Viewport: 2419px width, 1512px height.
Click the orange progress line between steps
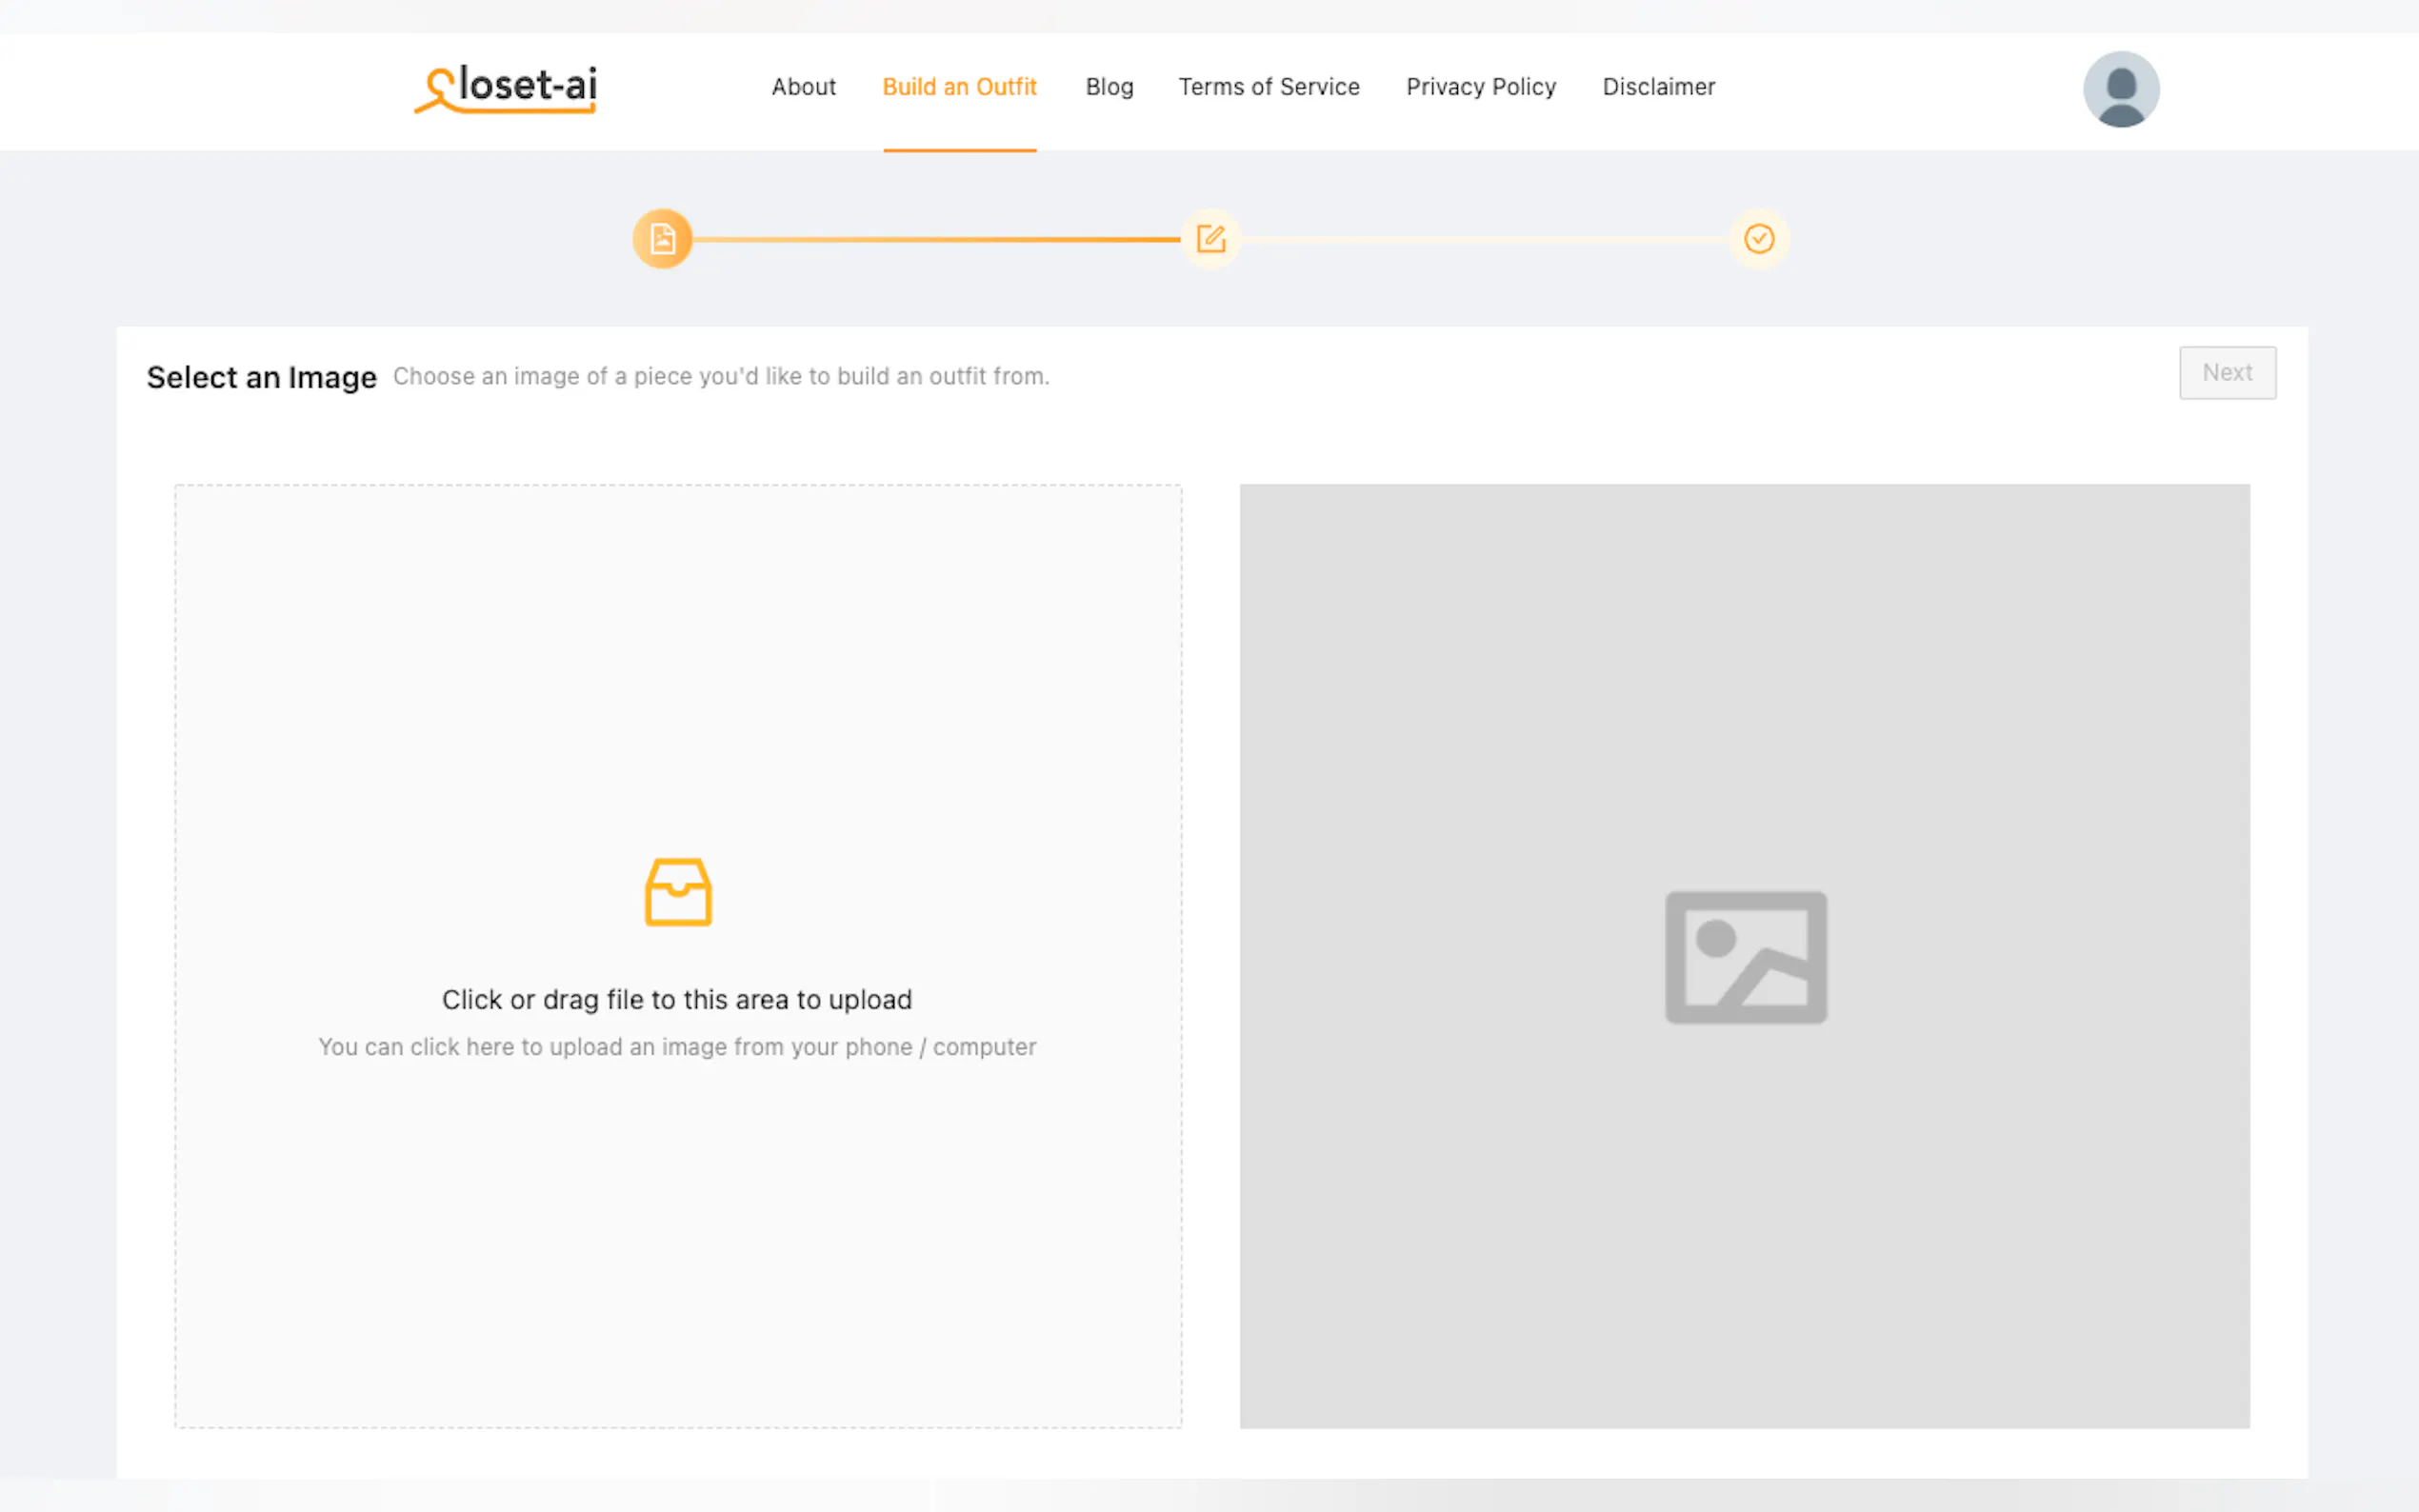pos(935,240)
